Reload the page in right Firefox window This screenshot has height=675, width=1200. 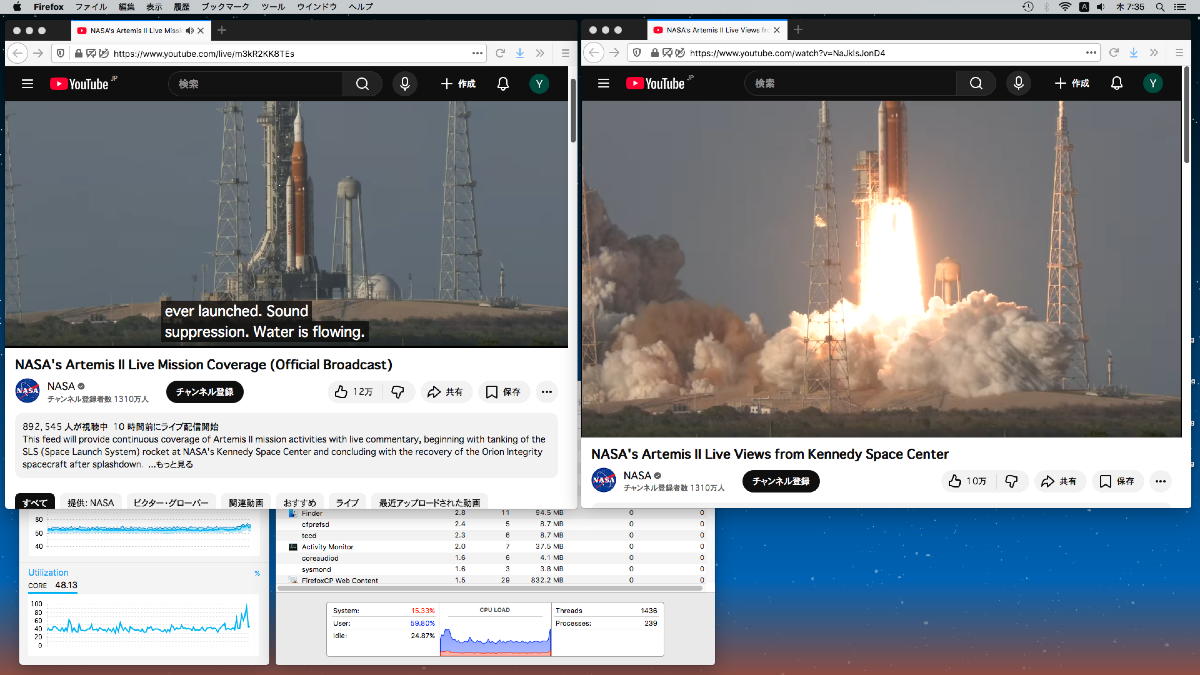tap(1114, 52)
